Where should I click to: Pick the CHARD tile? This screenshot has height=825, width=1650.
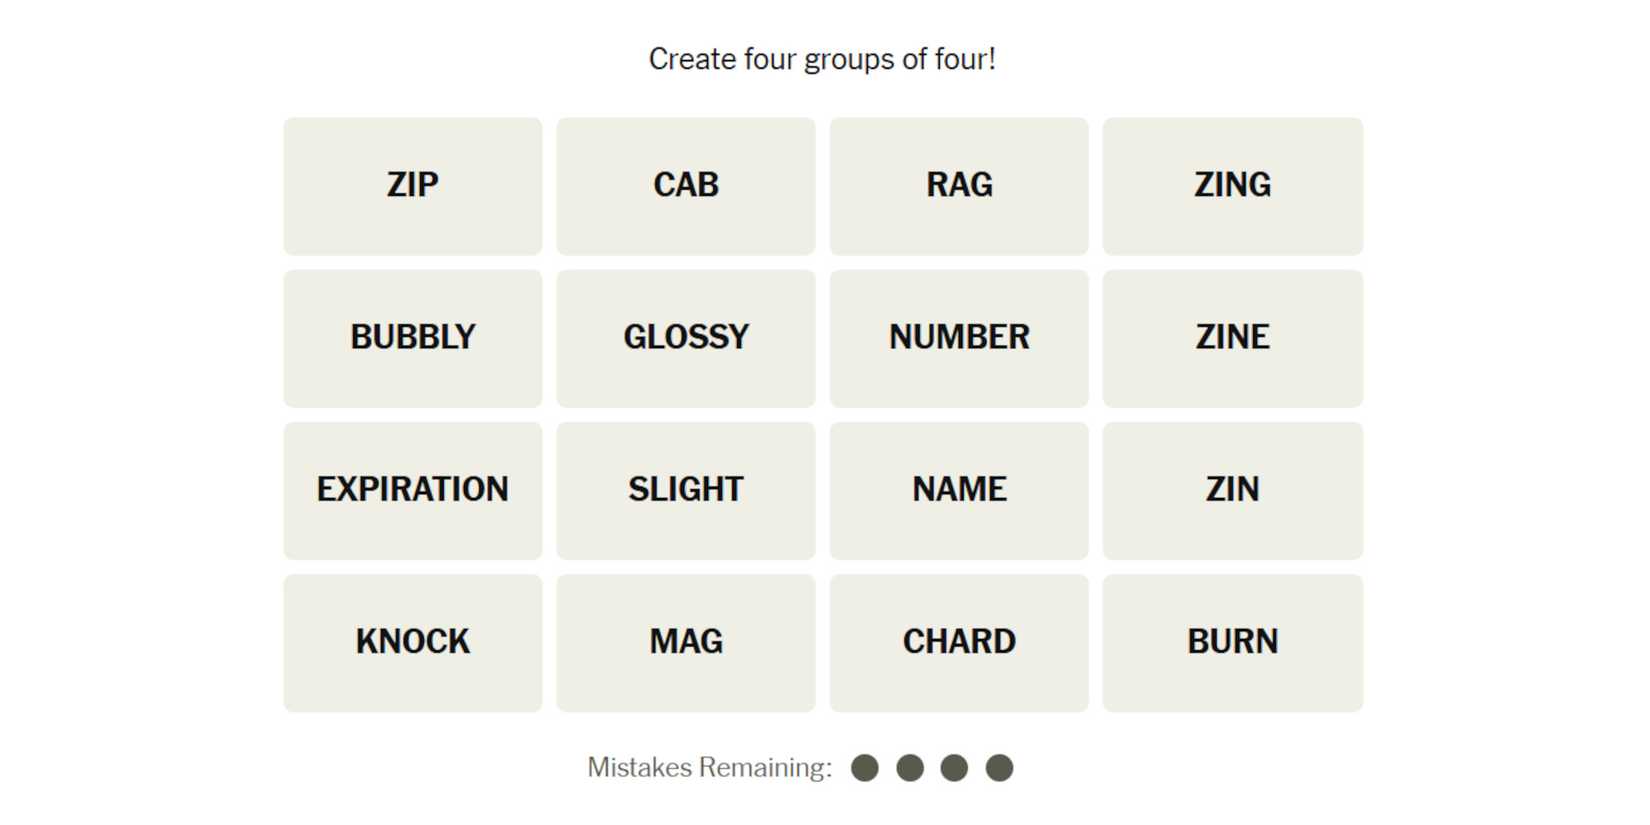pyautogui.click(x=958, y=642)
